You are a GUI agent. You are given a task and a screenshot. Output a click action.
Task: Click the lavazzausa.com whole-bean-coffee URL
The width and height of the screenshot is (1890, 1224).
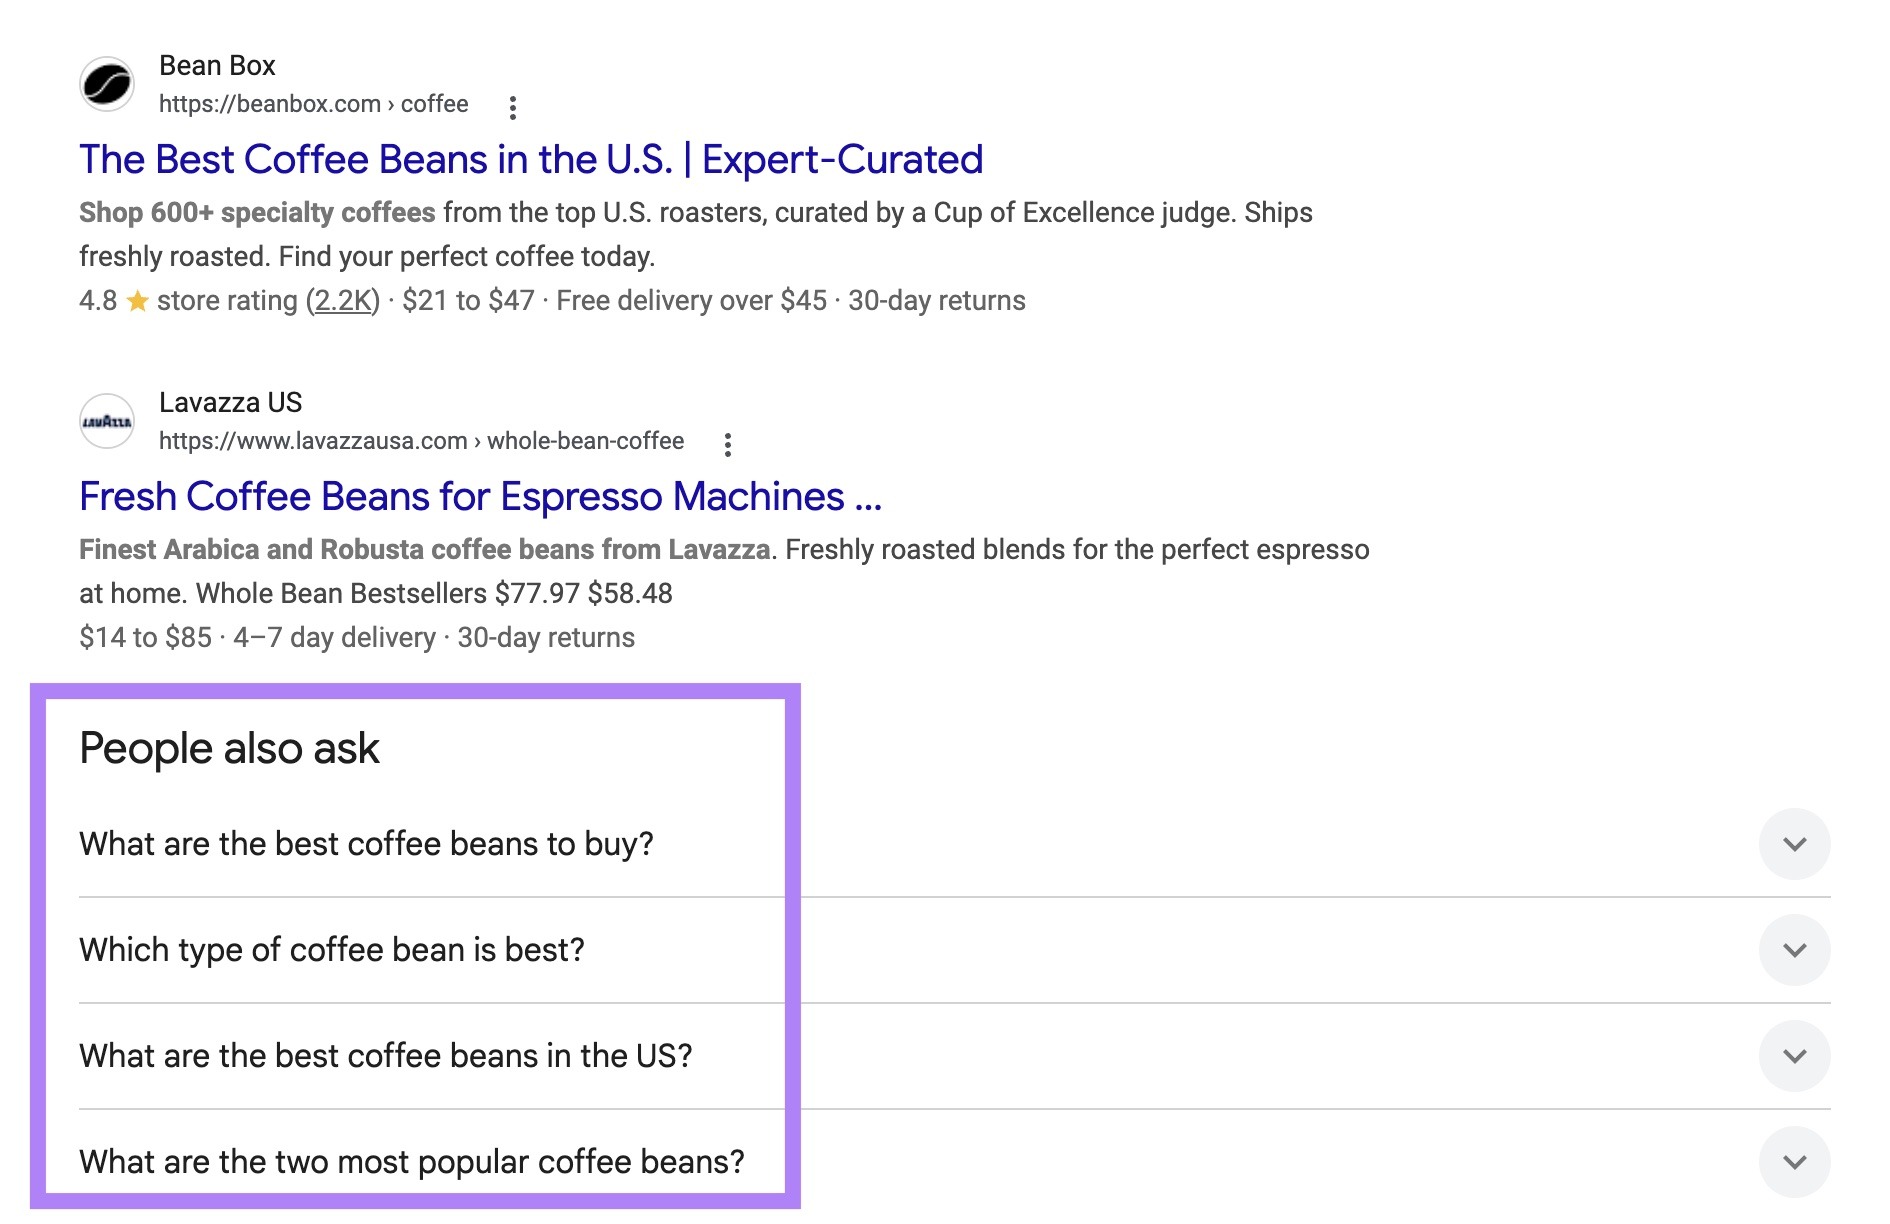pos(421,441)
